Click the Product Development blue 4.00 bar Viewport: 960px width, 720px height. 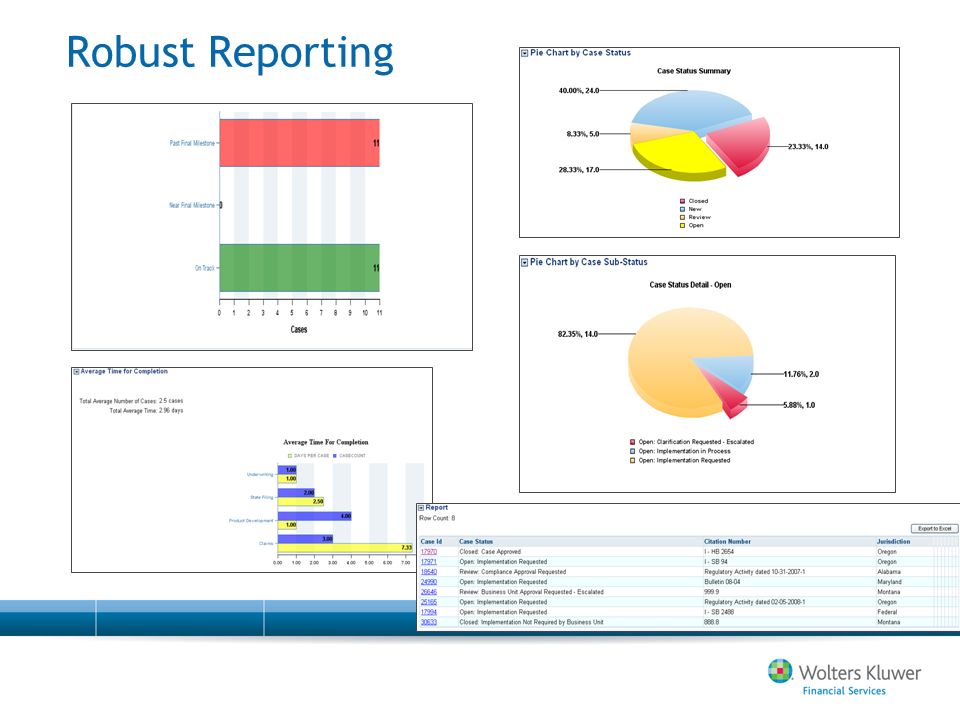[315, 516]
